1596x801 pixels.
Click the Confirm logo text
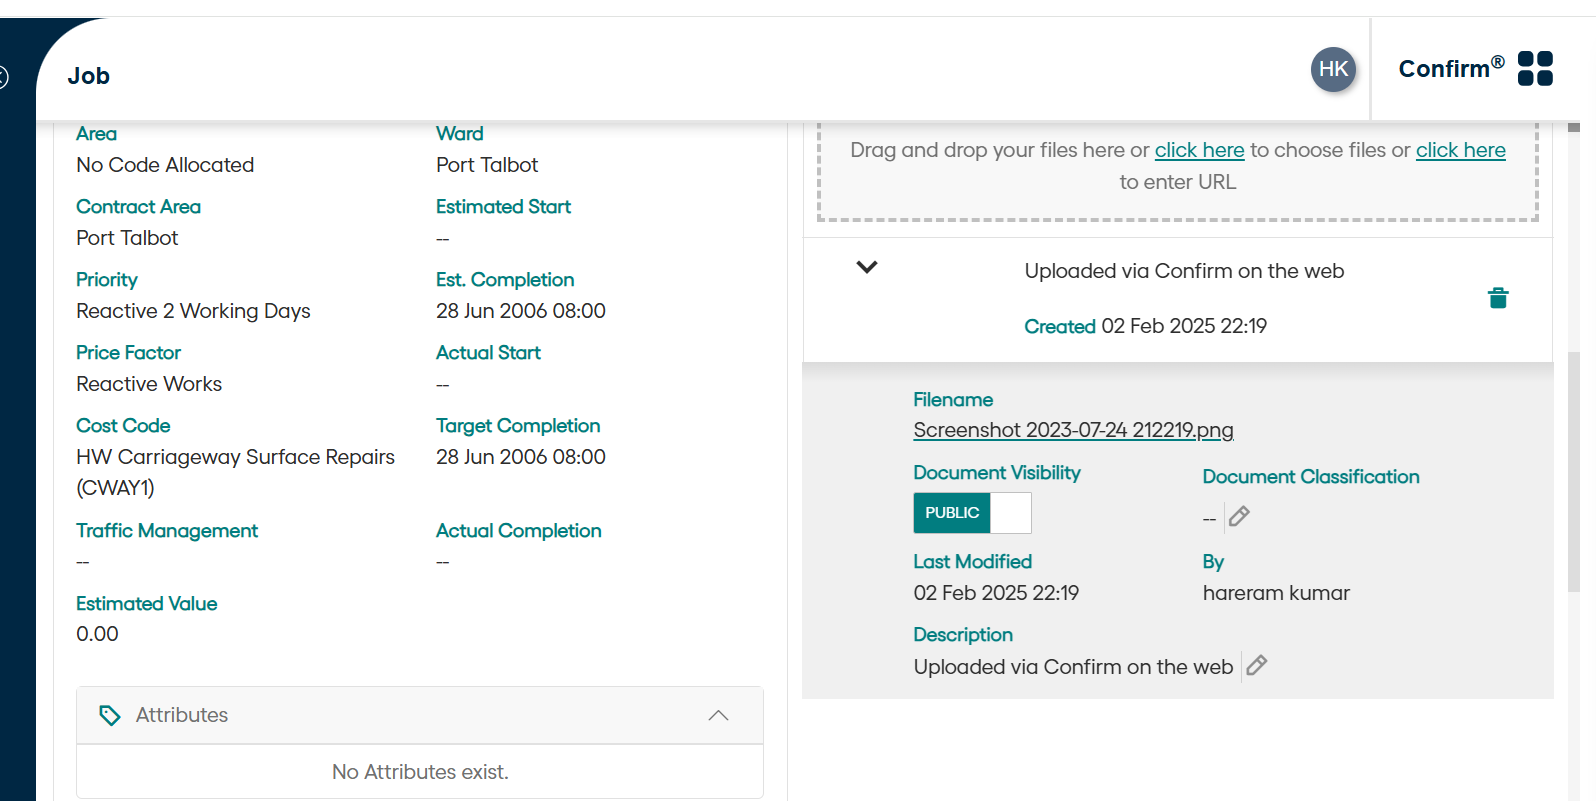point(1444,69)
